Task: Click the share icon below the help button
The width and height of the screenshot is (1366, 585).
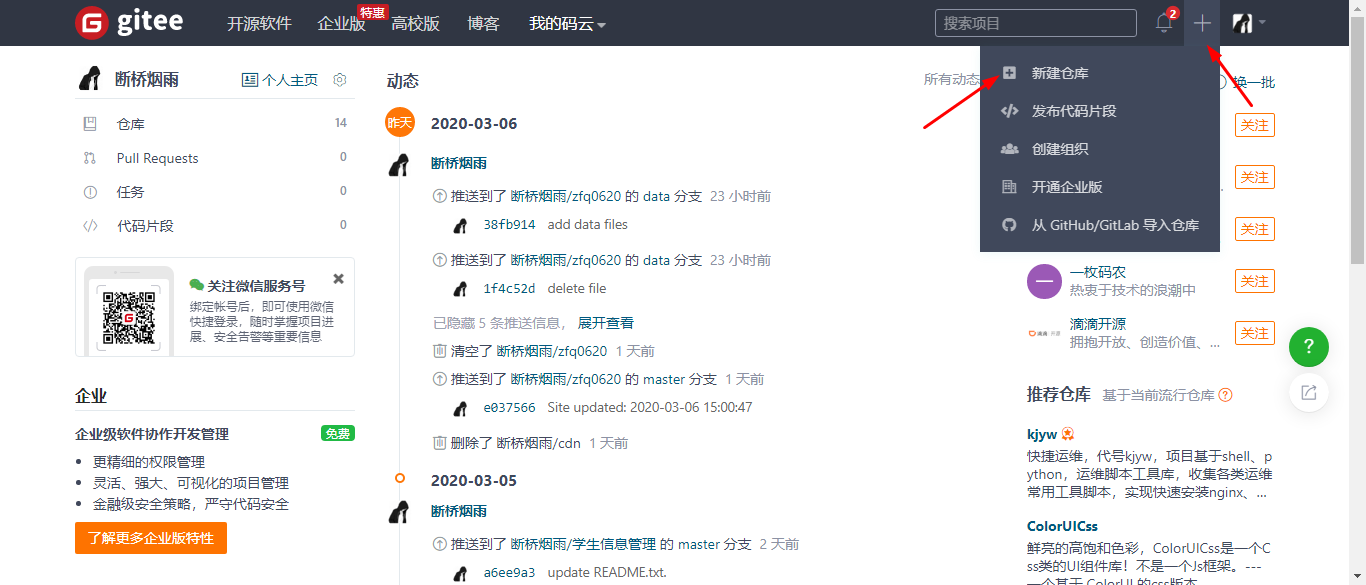Action: coord(1309,394)
